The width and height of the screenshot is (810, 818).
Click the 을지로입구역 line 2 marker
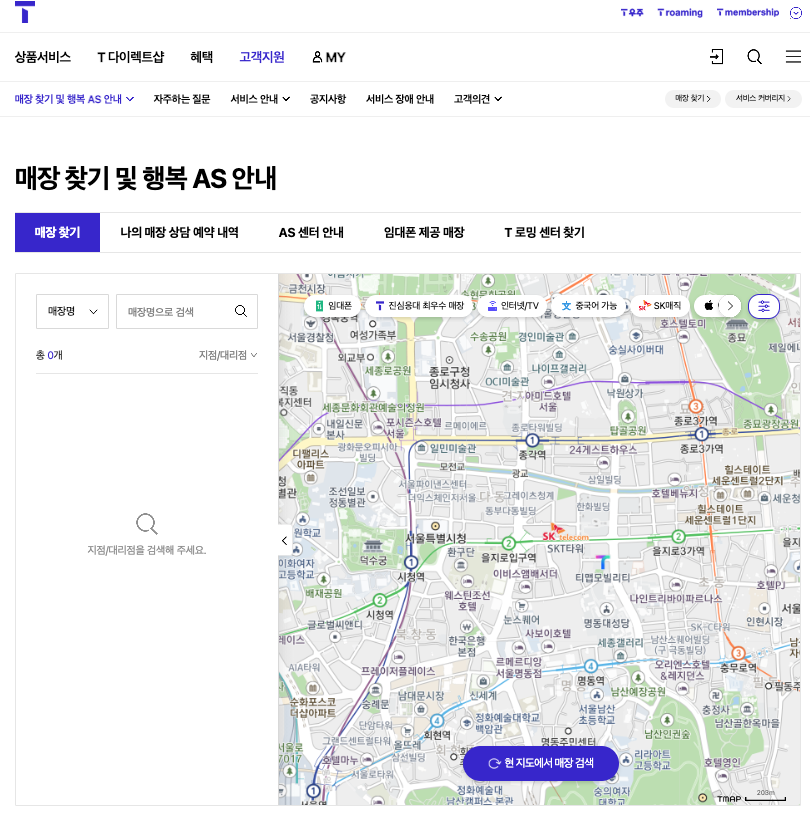(x=509, y=543)
